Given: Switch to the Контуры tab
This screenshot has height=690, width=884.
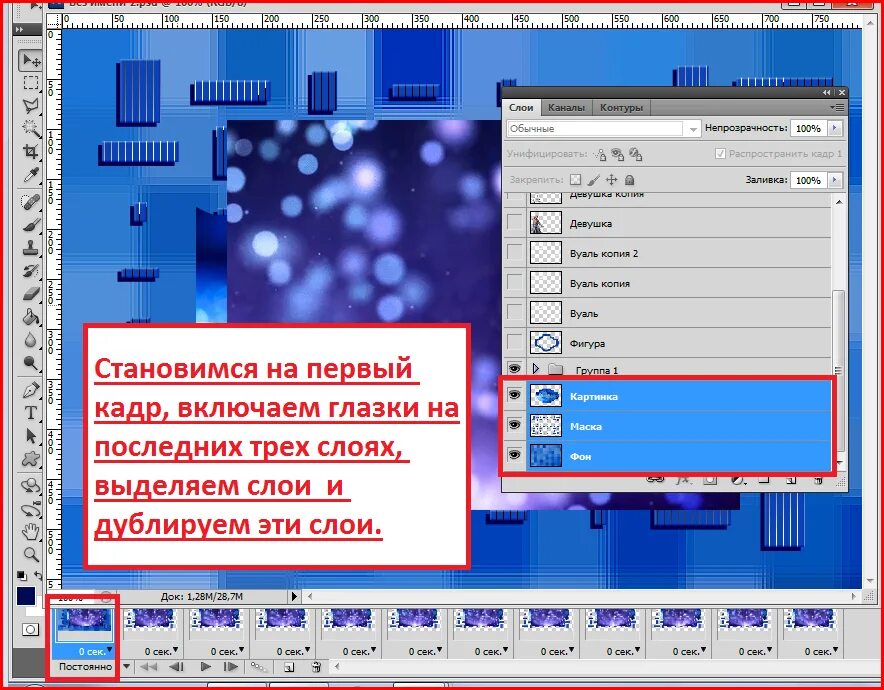Looking at the screenshot, I should pyautogui.click(x=621, y=107).
